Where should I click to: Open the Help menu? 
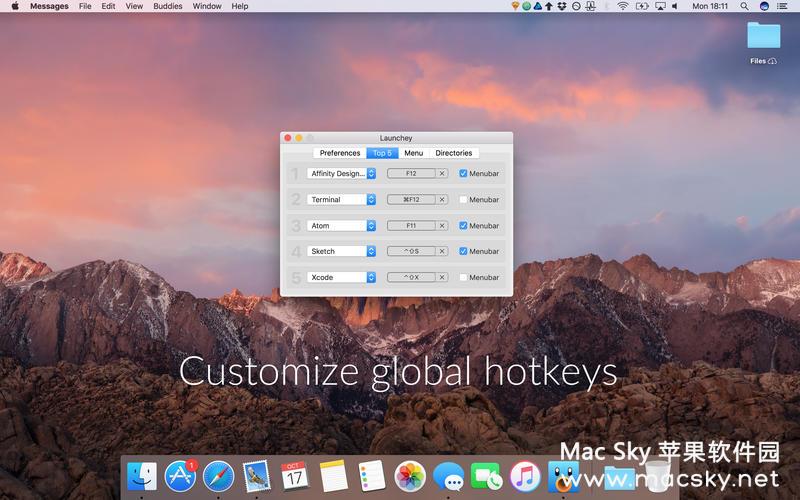point(240,6)
